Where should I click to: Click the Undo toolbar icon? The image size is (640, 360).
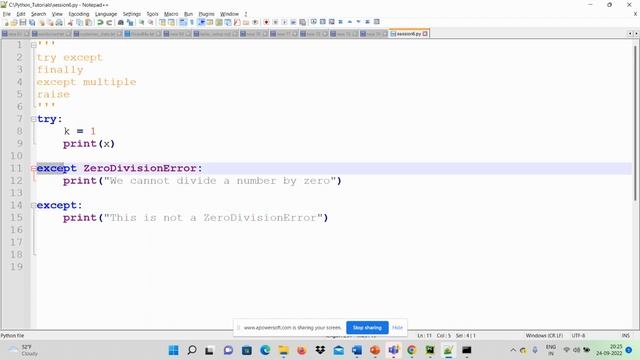[x=100, y=22]
